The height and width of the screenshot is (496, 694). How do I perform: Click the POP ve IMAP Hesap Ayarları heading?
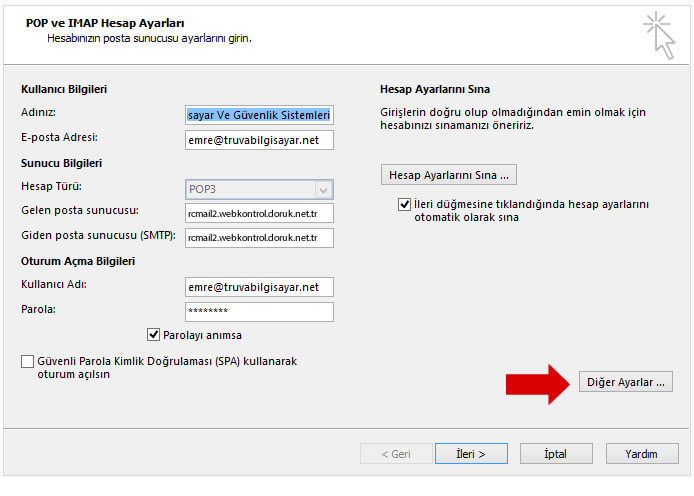(105, 23)
